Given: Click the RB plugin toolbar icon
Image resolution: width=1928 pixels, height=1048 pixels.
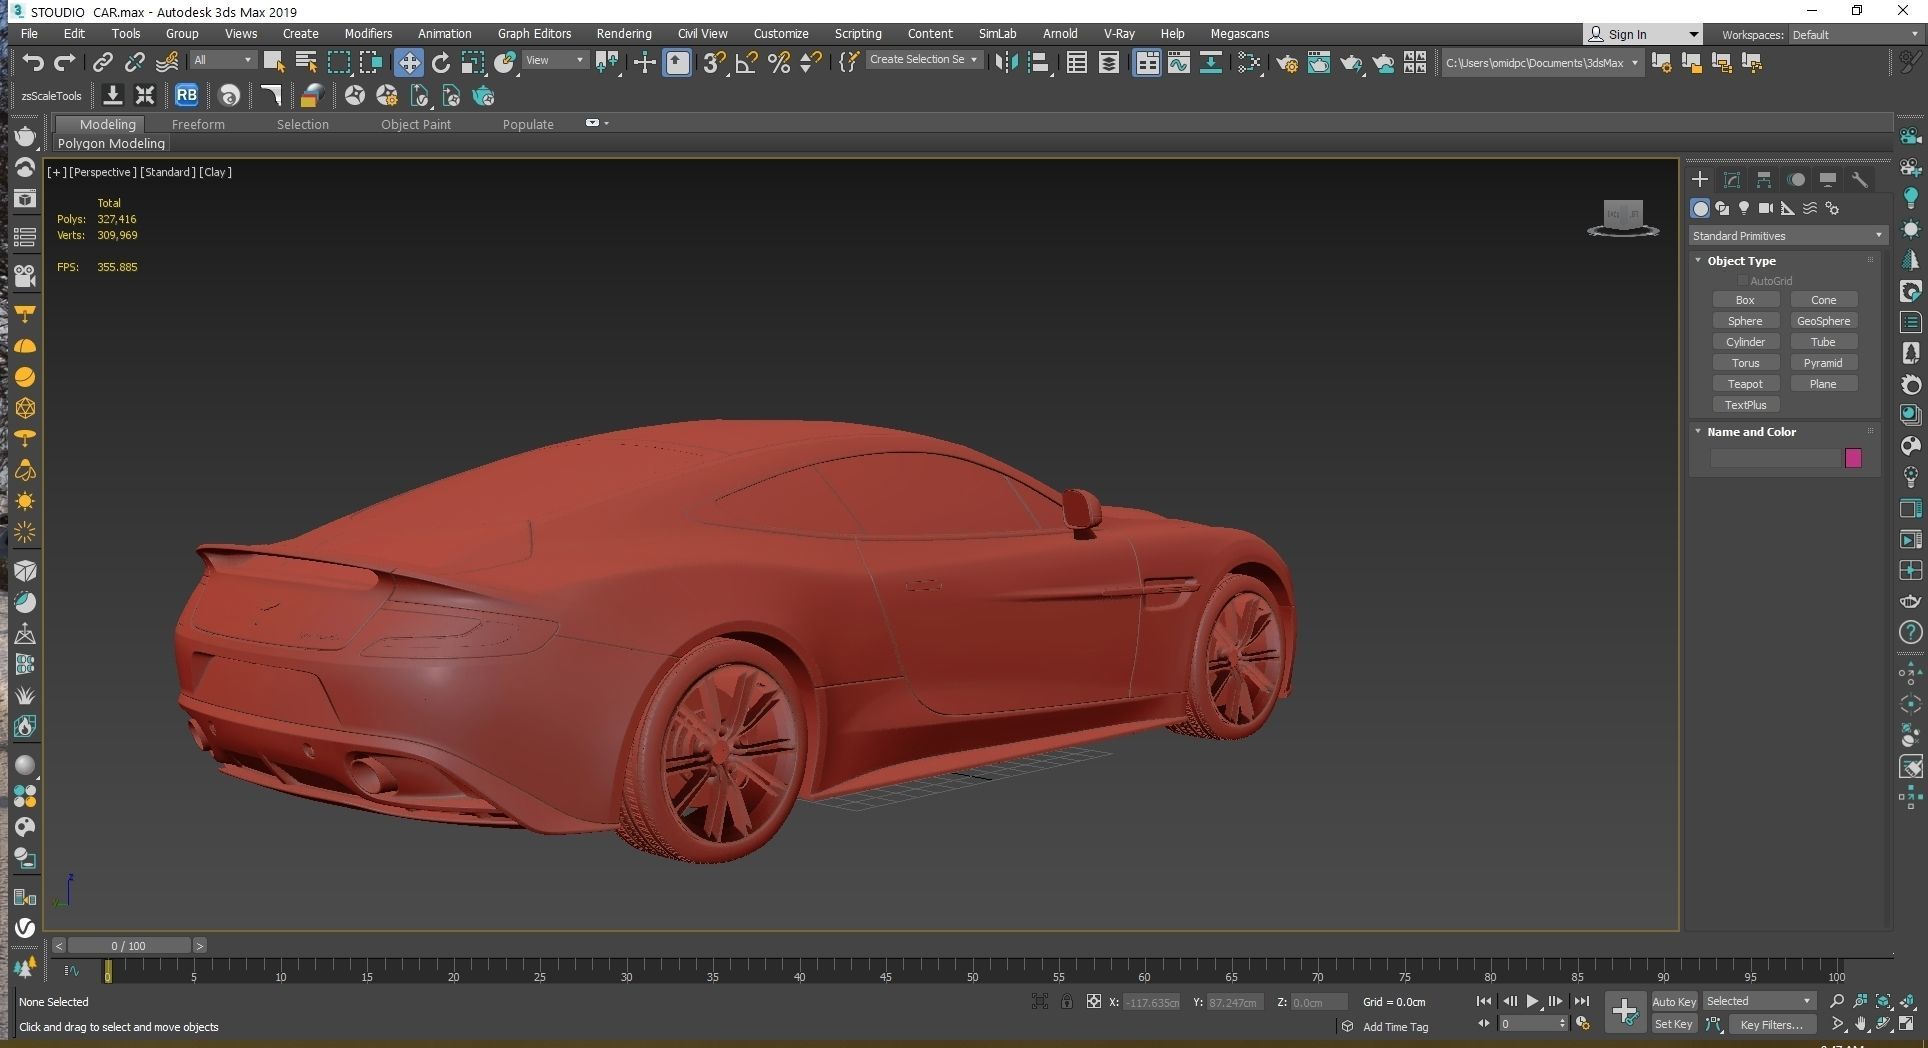Looking at the screenshot, I should (186, 95).
